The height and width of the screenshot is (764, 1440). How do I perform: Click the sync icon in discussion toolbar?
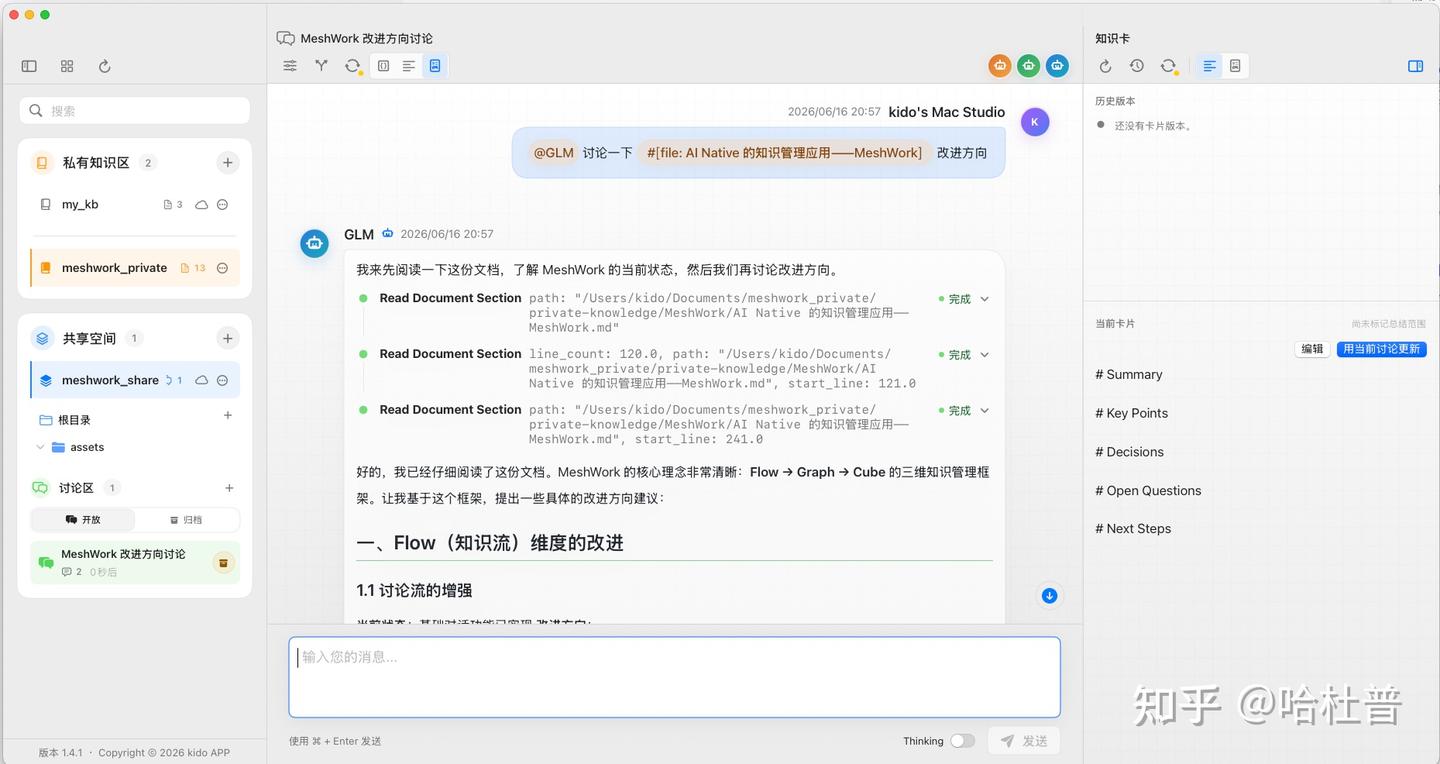pyautogui.click(x=353, y=66)
